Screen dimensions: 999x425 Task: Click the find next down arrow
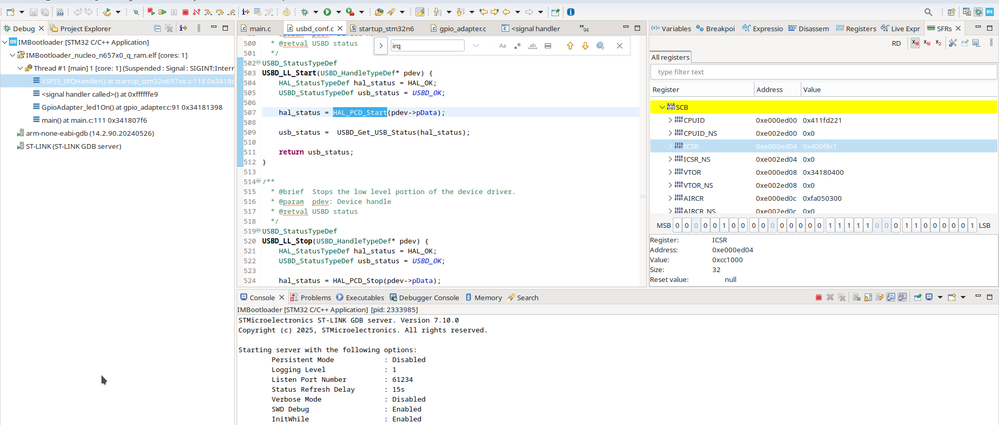(x=585, y=46)
